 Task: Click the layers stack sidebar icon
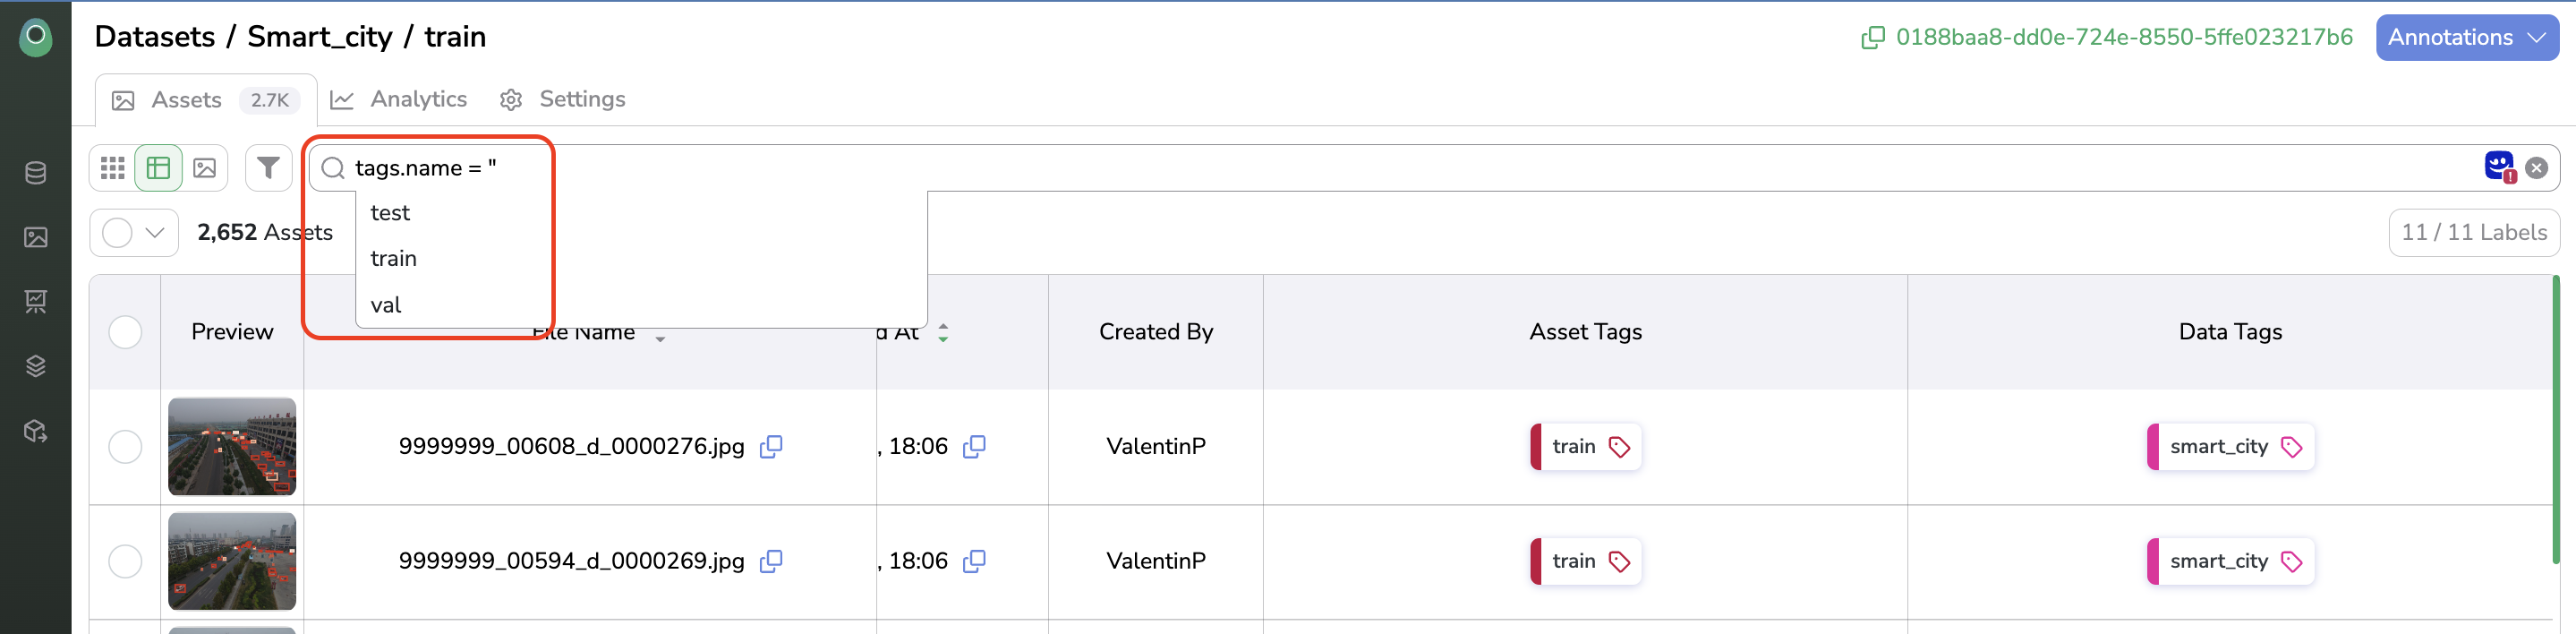(x=36, y=366)
